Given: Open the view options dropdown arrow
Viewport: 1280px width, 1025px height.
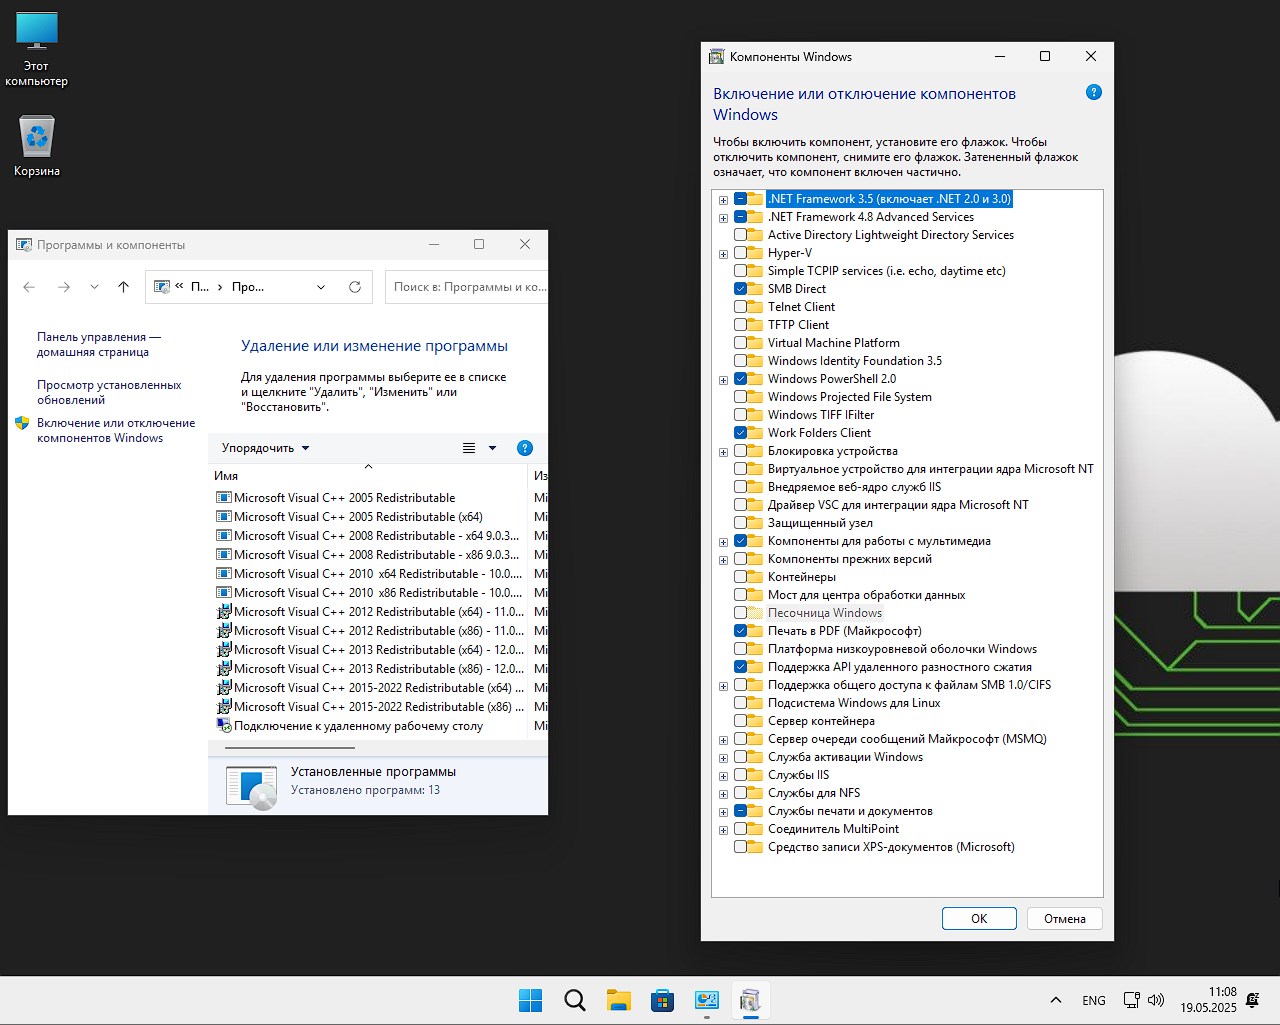Looking at the screenshot, I should [492, 448].
